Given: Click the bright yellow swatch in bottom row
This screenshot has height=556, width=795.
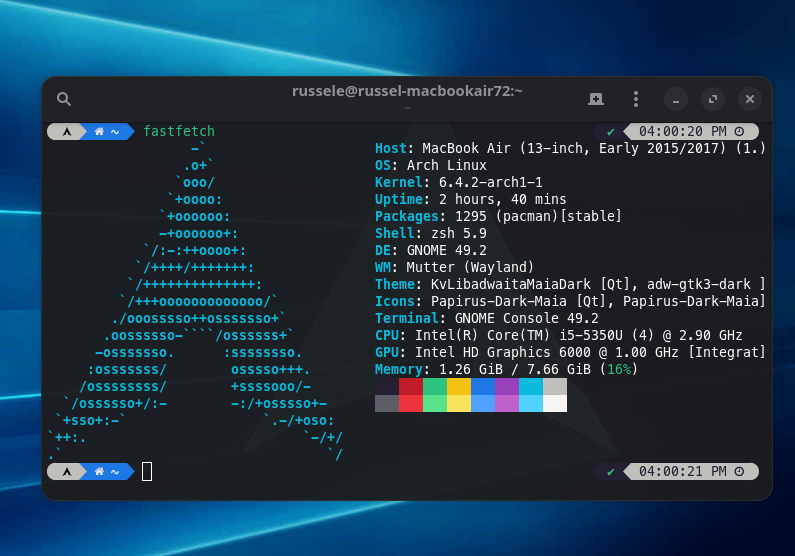Looking at the screenshot, I should (459, 403).
